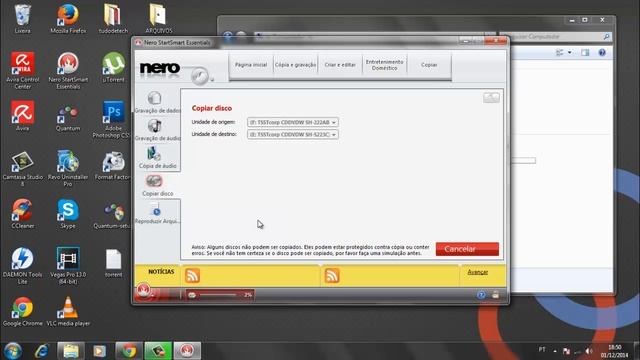Open ARQUIVOS folder on desktop
The image size is (640, 360).
coord(158,19)
